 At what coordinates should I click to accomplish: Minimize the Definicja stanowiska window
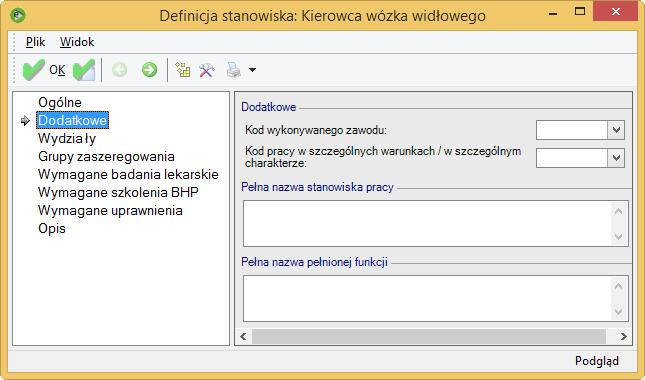[x=553, y=13]
